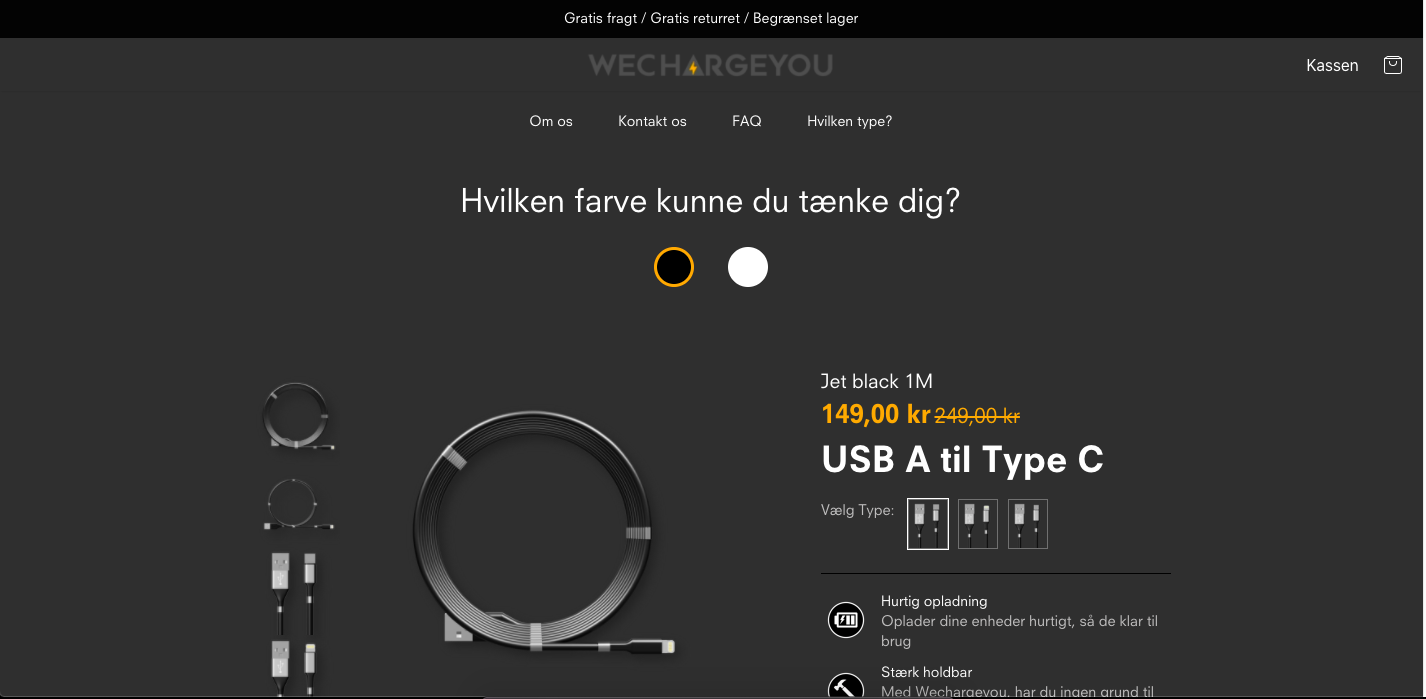Open the Om os page
1426x699 pixels.
(x=551, y=121)
